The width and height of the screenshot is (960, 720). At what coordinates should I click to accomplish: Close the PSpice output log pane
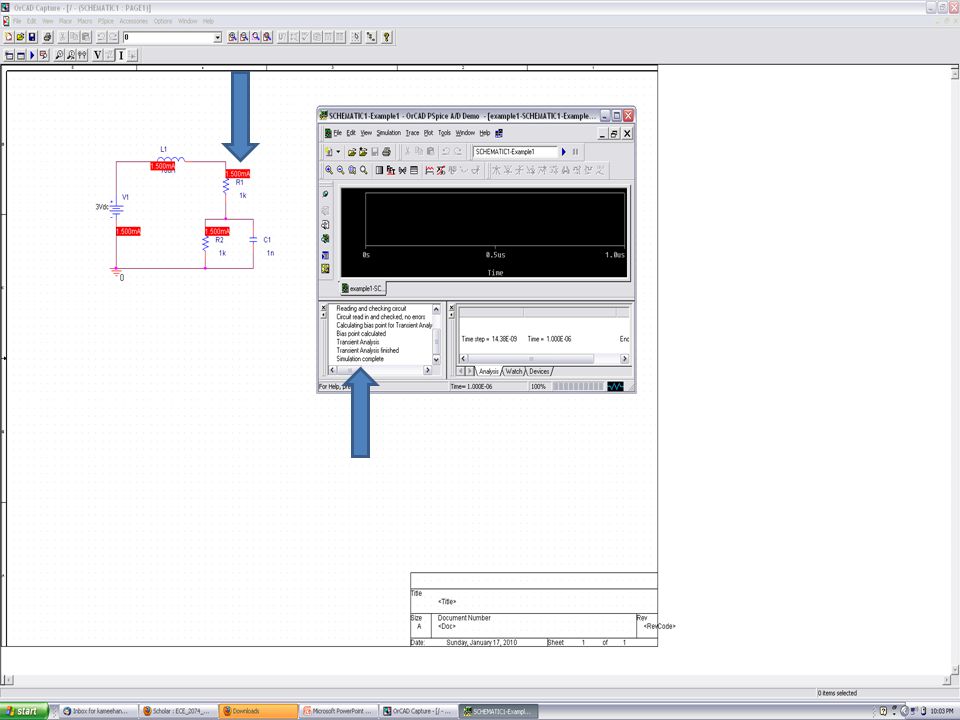point(324,308)
